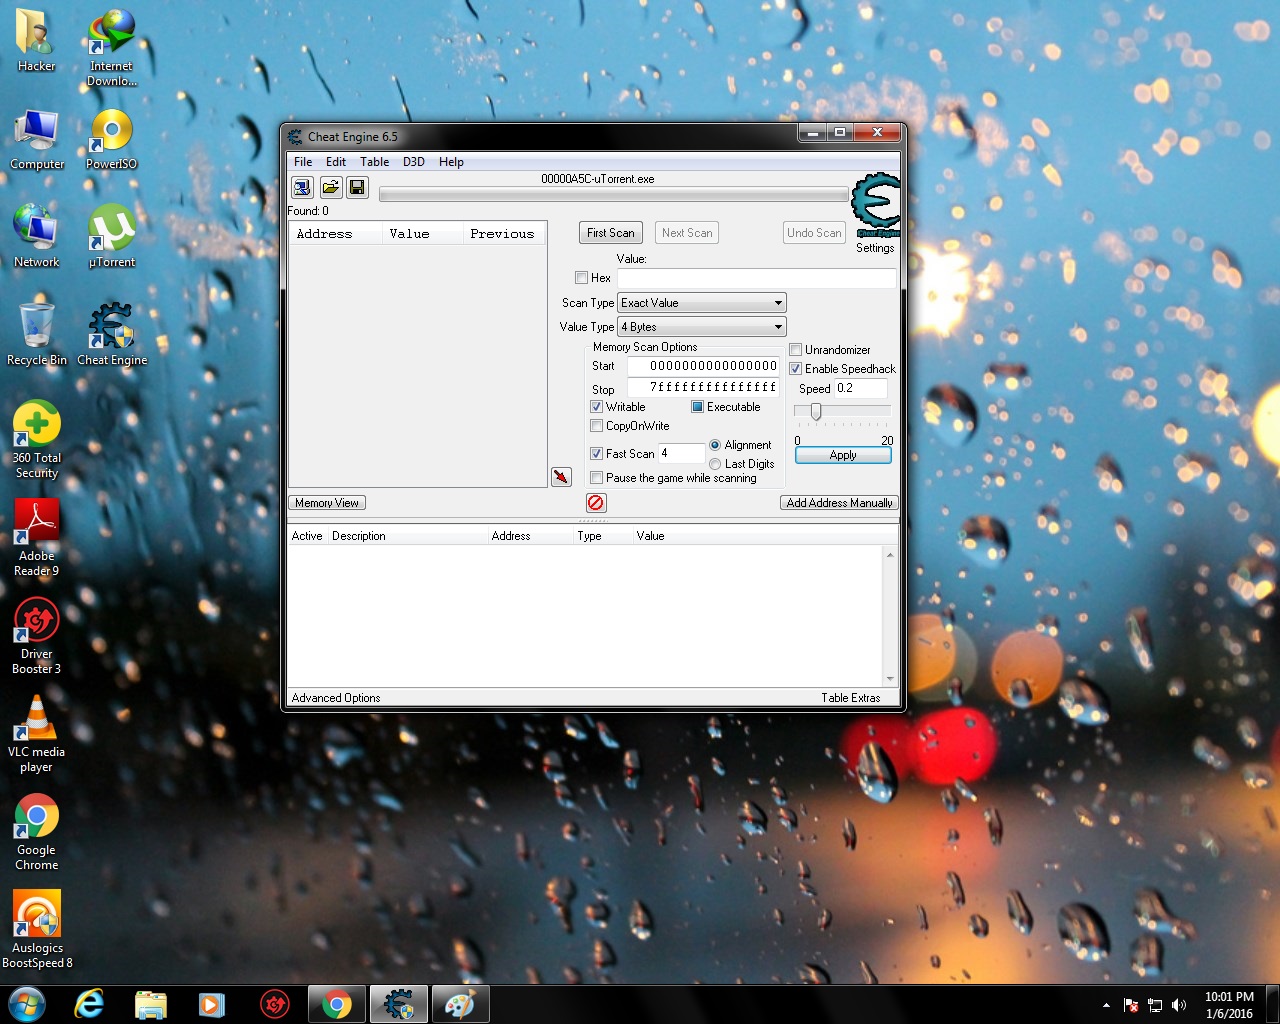Toggle the Hex checkbox
The image size is (1280, 1024).
581,278
